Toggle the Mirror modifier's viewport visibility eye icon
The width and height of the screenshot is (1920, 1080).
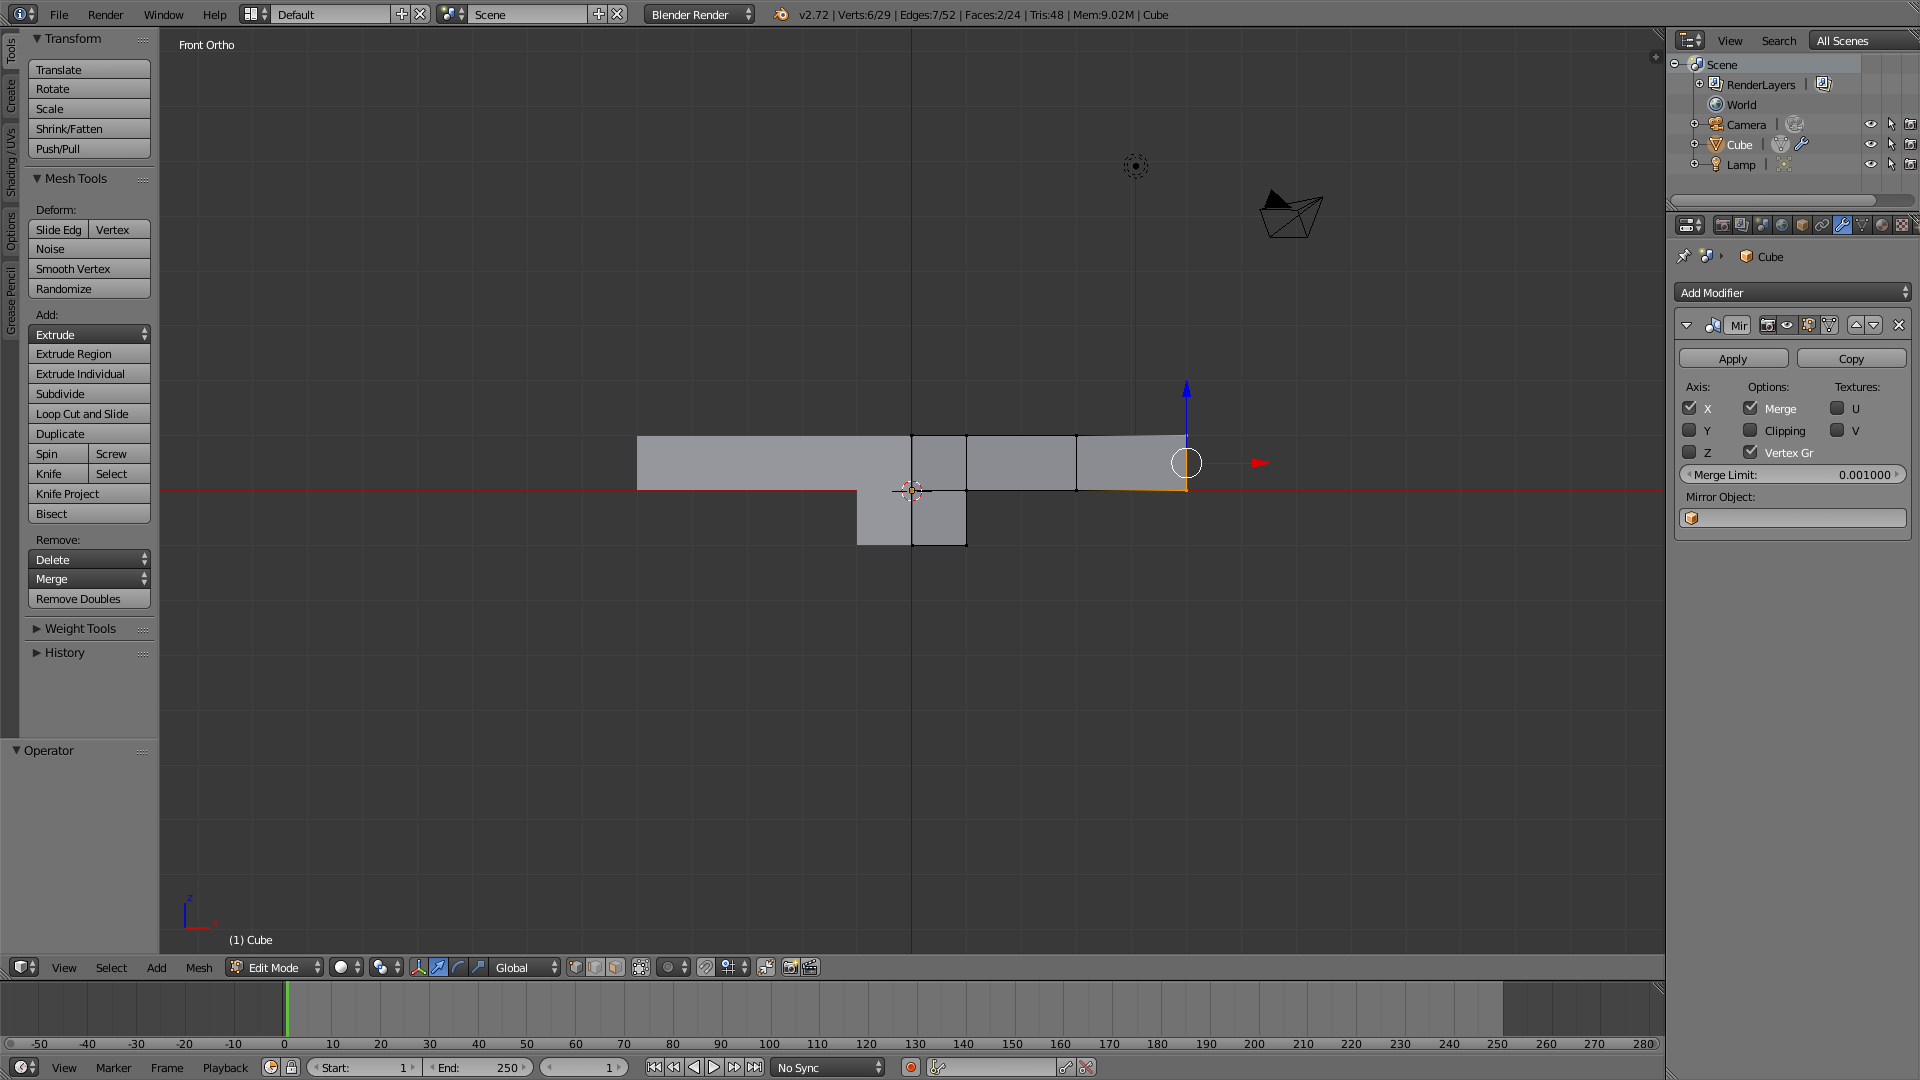point(1787,325)
